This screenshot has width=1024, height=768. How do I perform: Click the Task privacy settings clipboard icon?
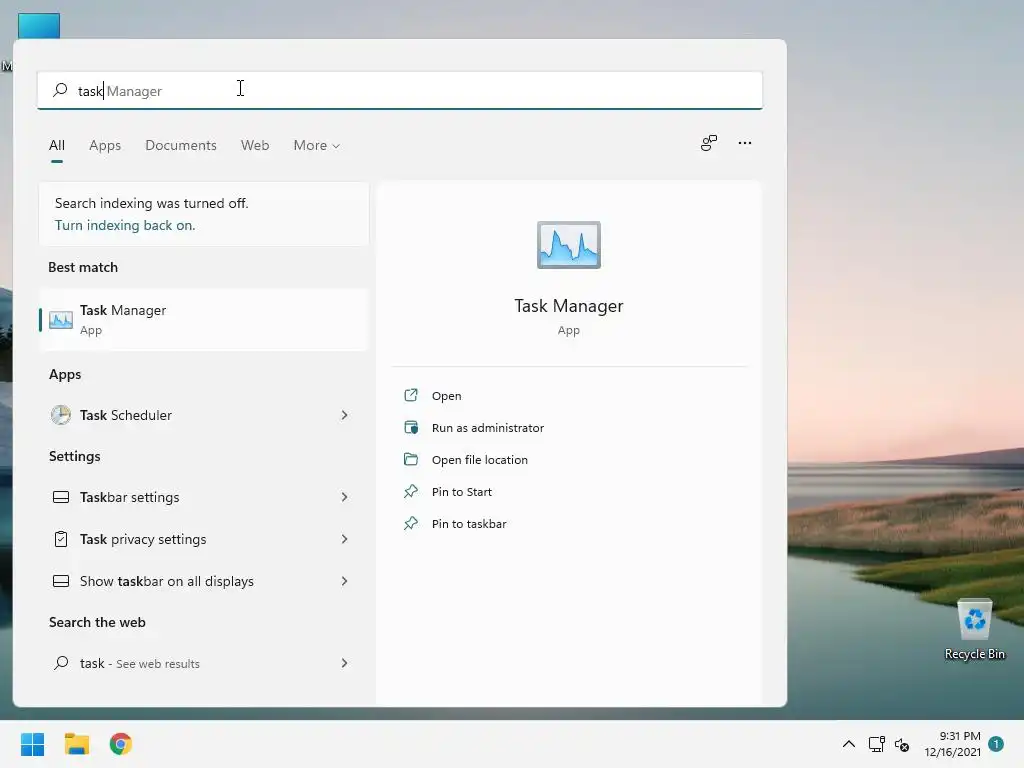click(x=61, y=539)
